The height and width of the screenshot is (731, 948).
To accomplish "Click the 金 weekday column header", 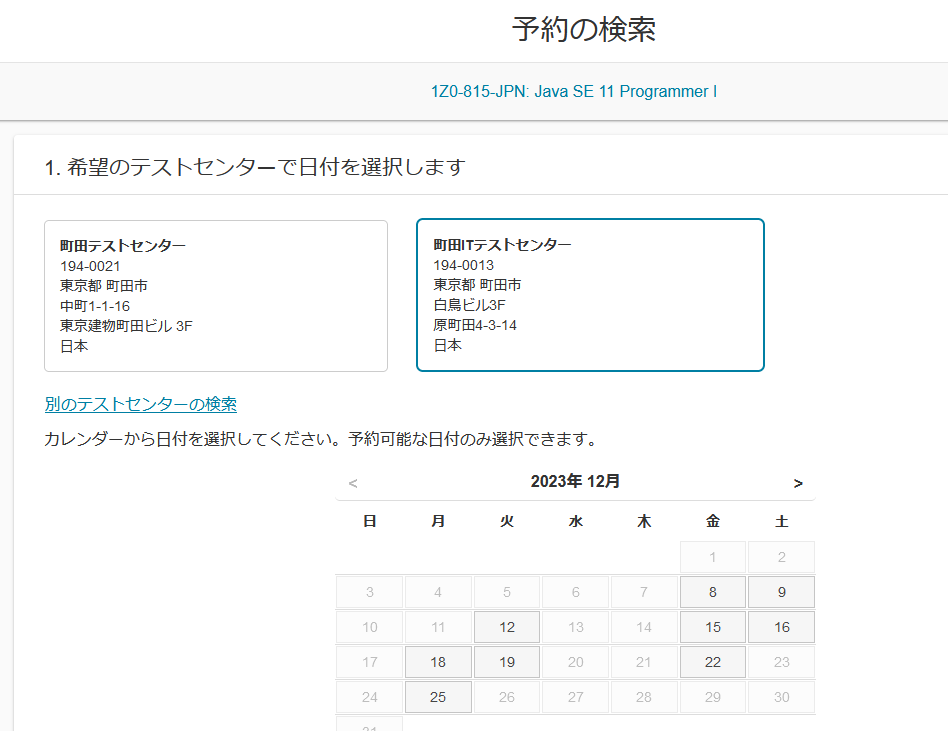I will (712, 521).
